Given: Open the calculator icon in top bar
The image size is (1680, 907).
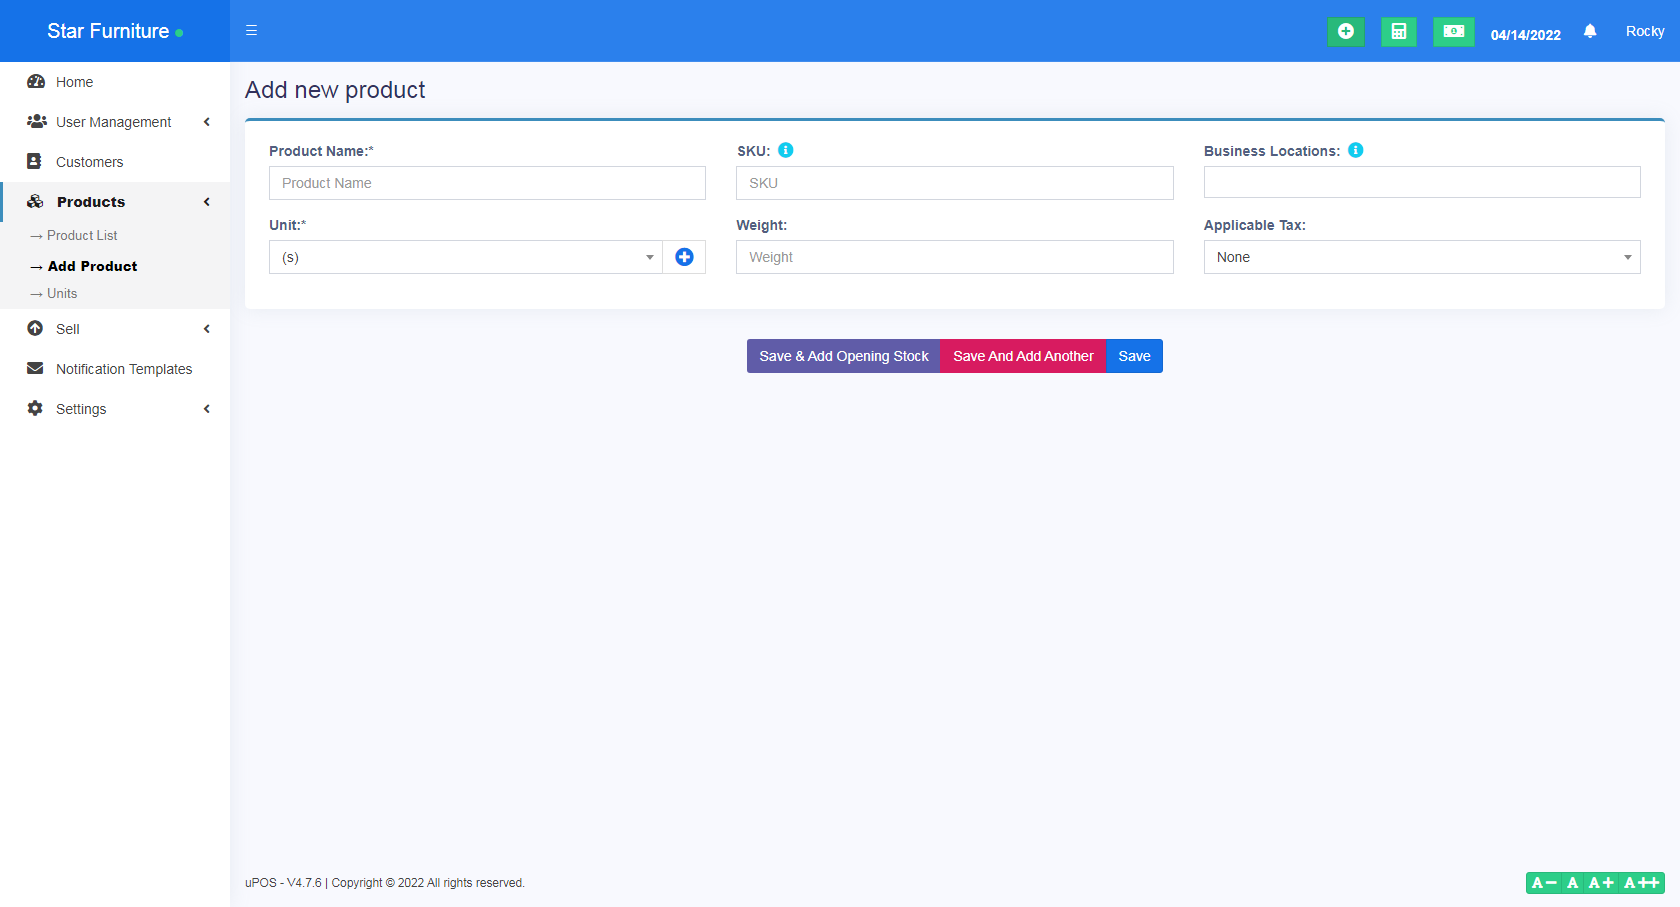Looking at the screenshot, I should click(x=1398, y=32).
